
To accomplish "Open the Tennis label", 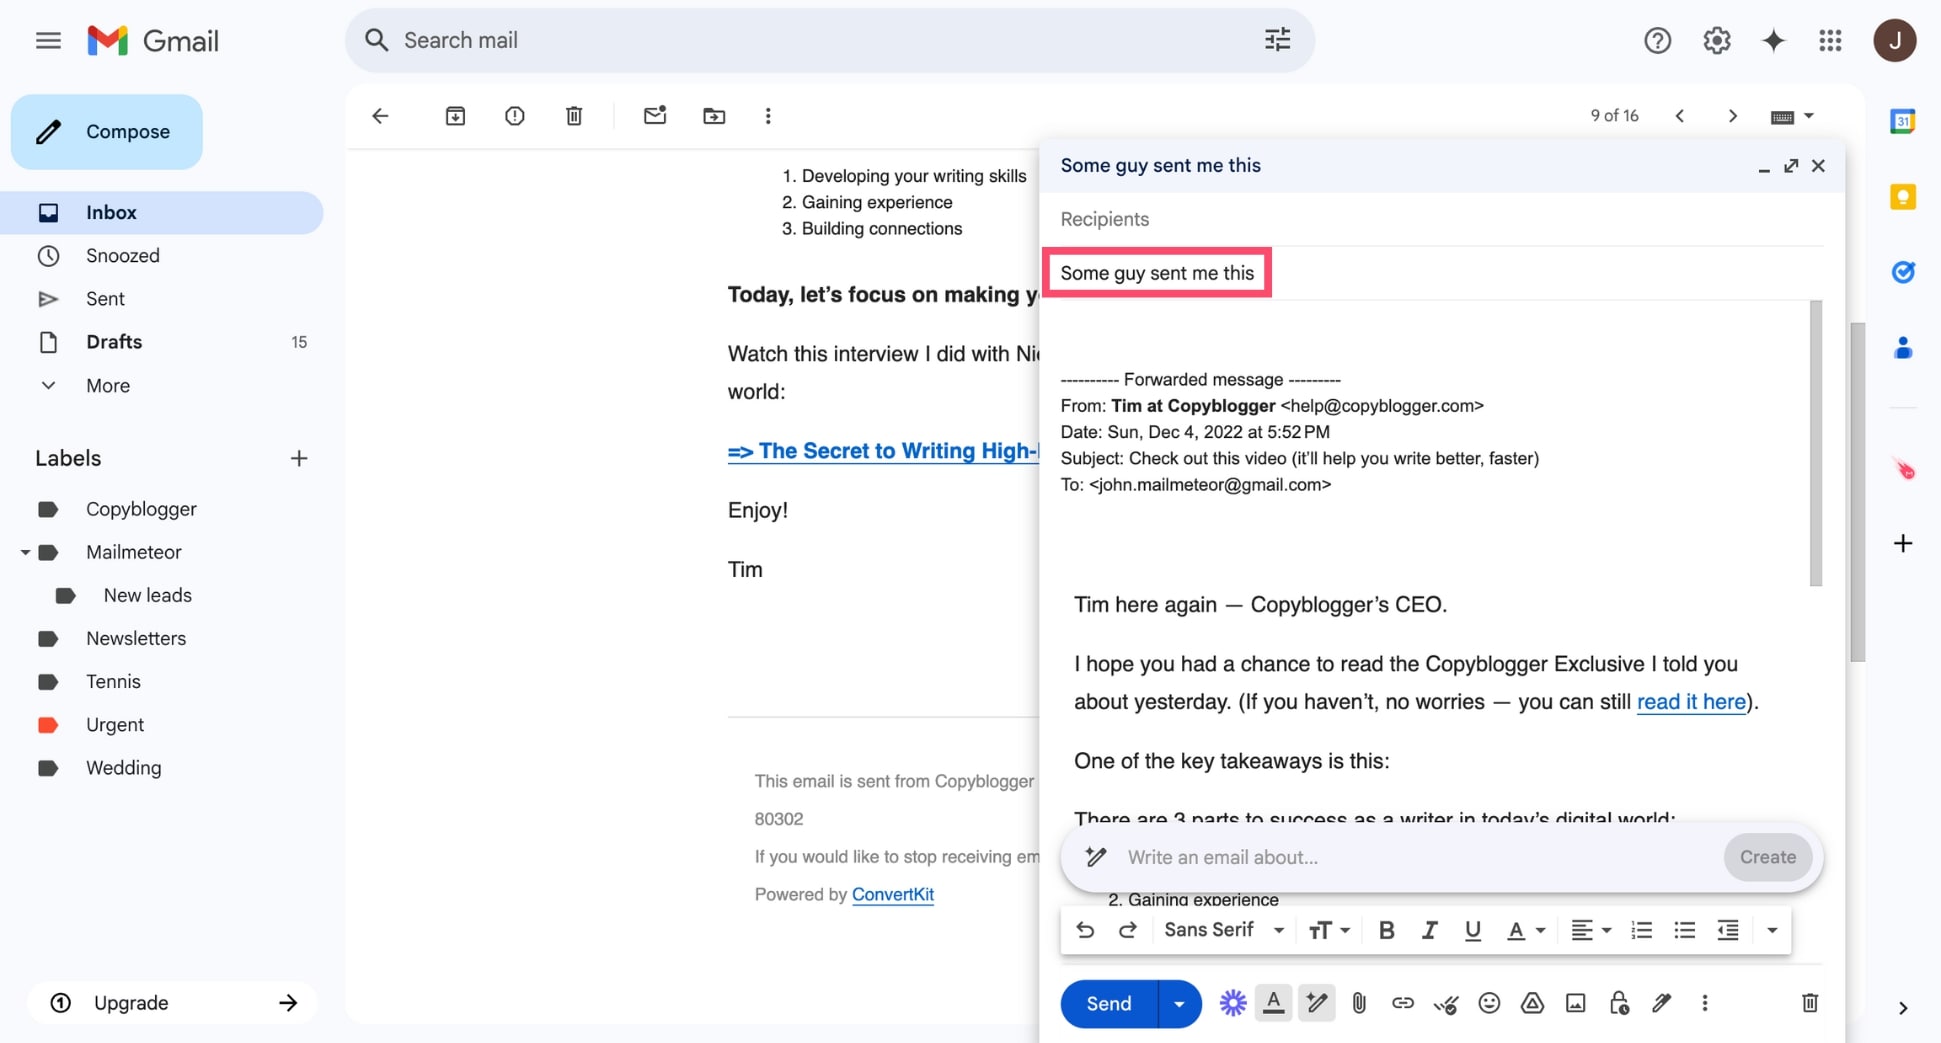I will [113, 682].
